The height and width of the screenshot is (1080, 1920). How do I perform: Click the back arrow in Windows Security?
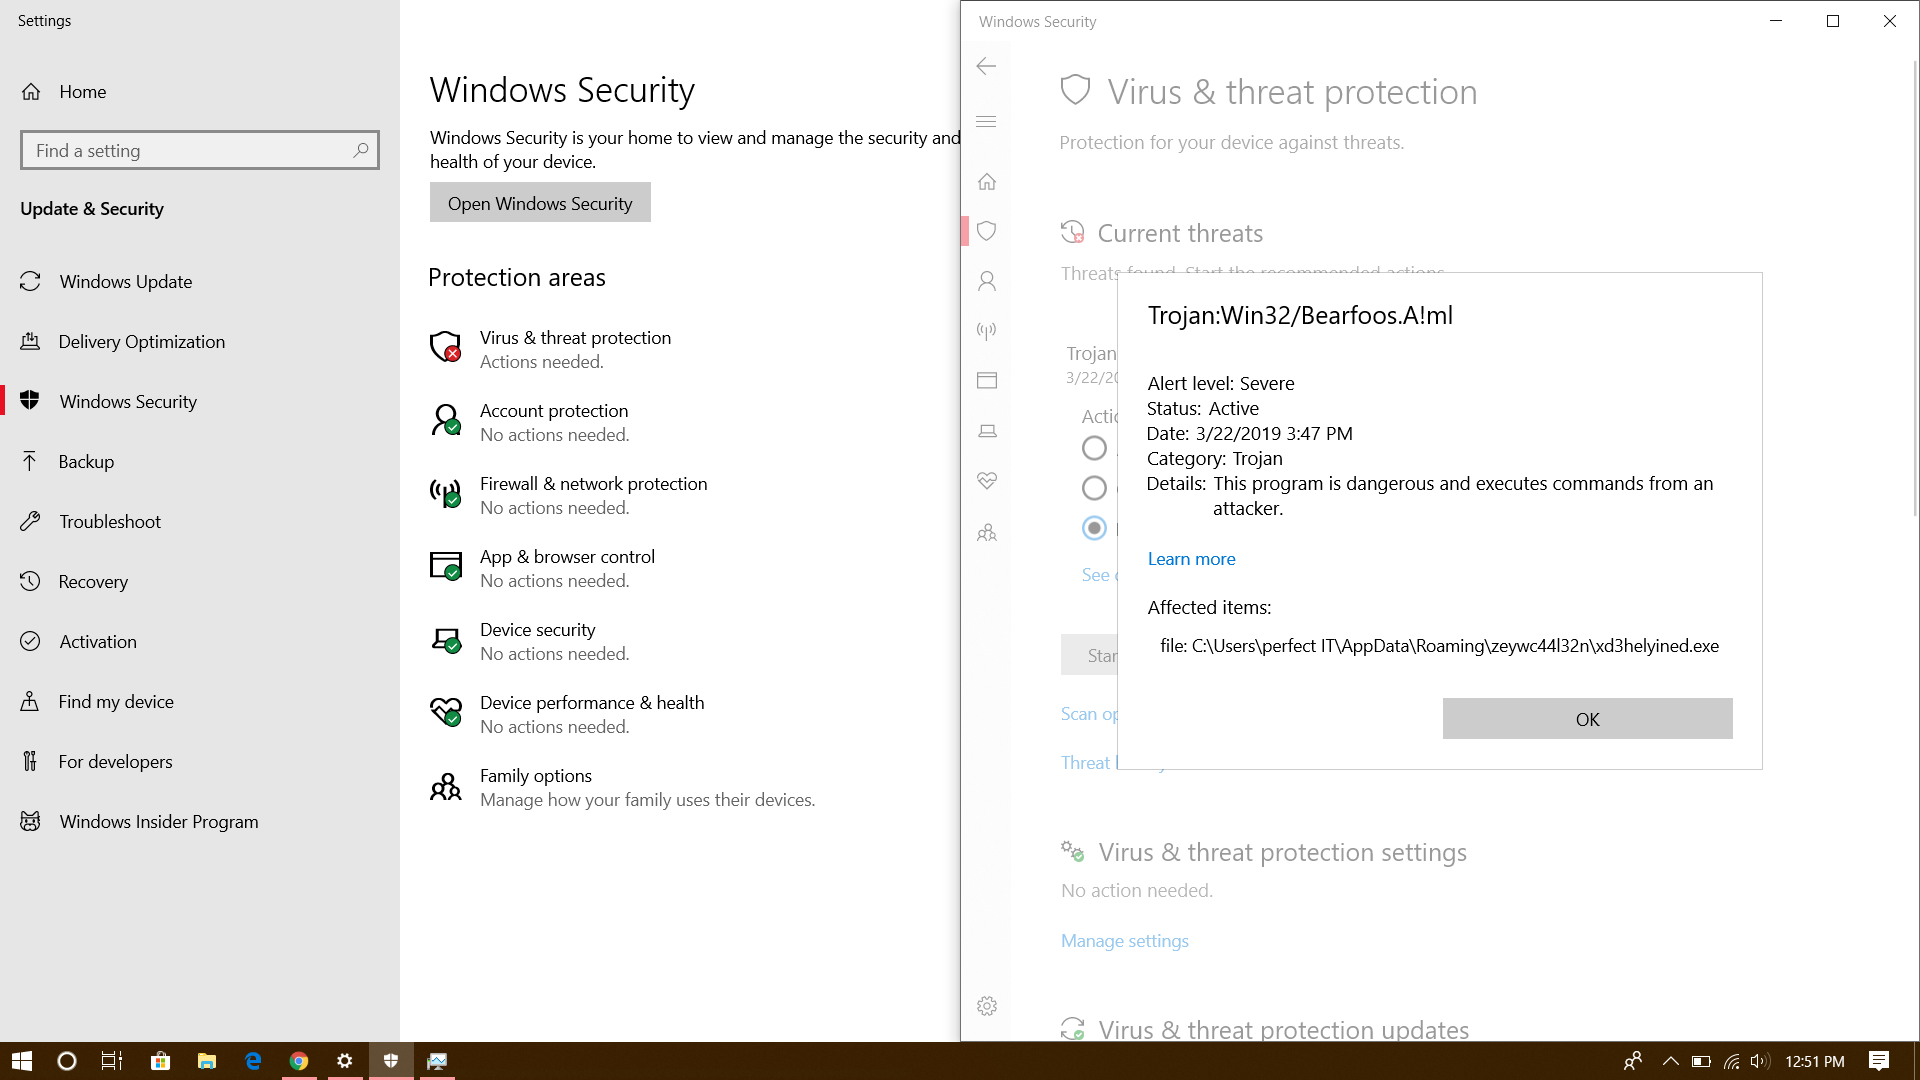pos(986,66)
